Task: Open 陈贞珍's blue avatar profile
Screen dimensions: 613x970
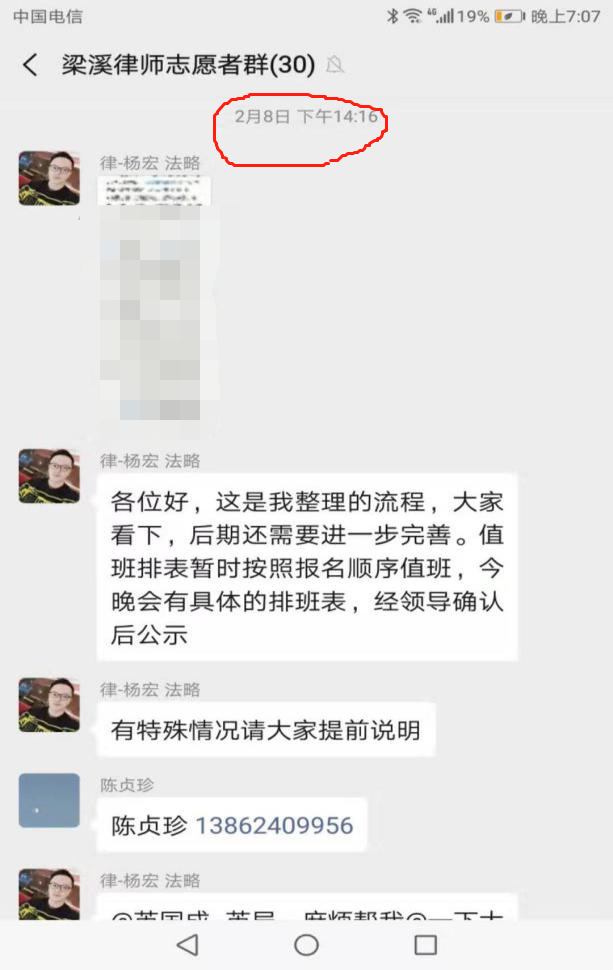Action: point(49,800)
